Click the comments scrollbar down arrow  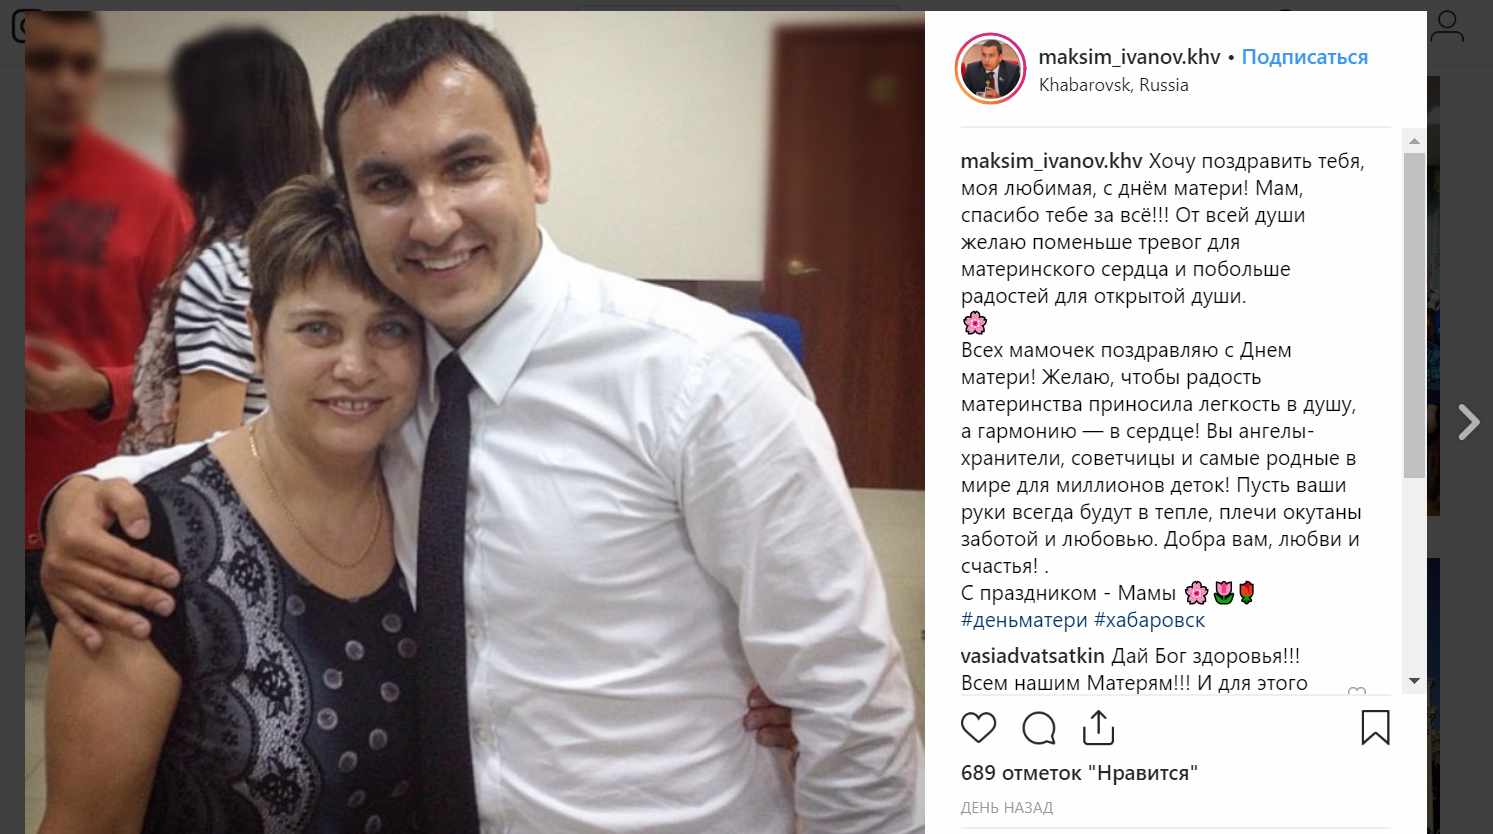tap(1414, 681)
